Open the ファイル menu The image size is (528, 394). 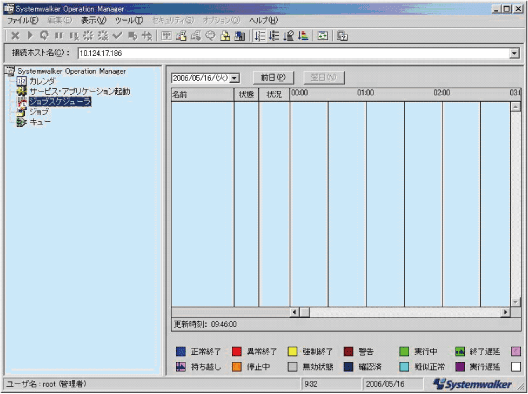23,20
